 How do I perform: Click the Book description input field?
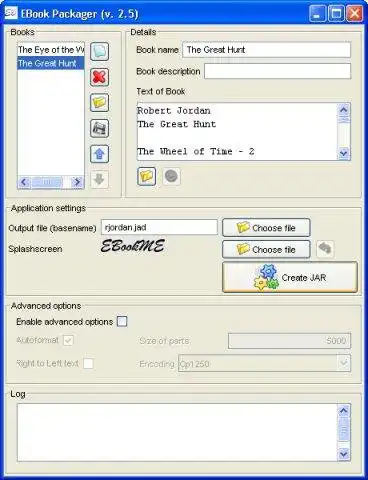pos(277,71)
